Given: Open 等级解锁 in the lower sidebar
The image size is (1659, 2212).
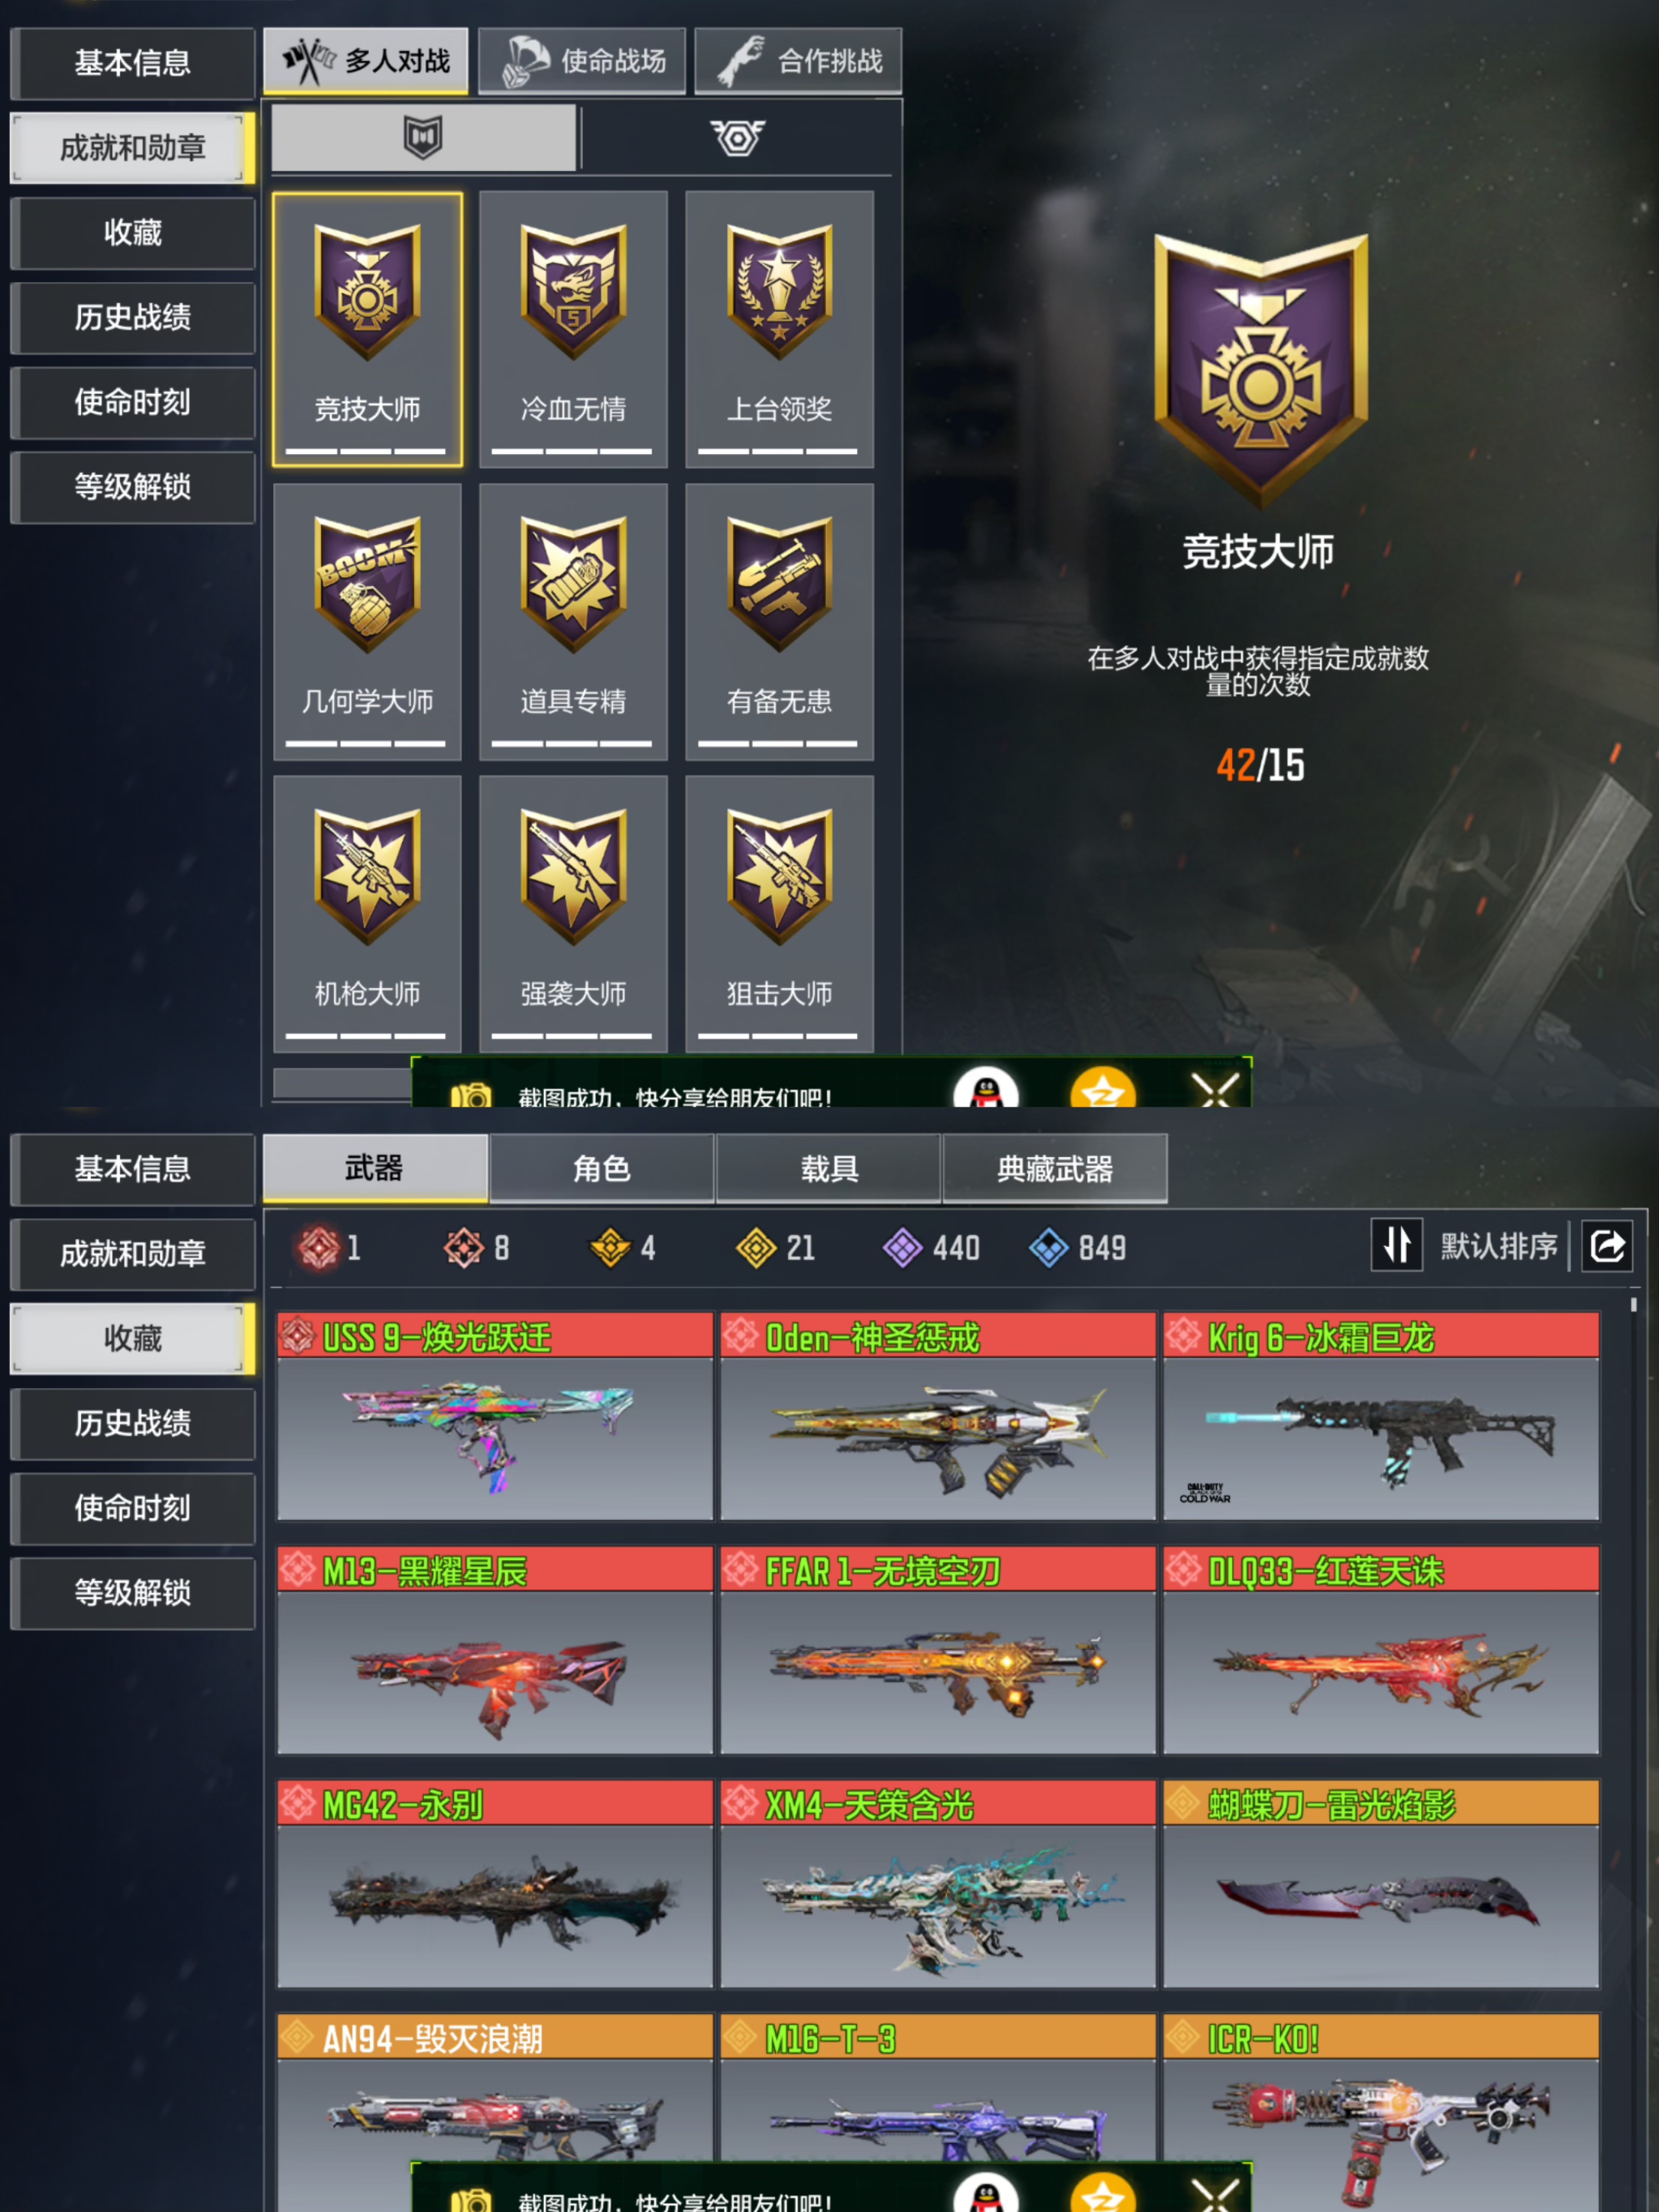Looking at the screenshot, I should [132, 1593].
